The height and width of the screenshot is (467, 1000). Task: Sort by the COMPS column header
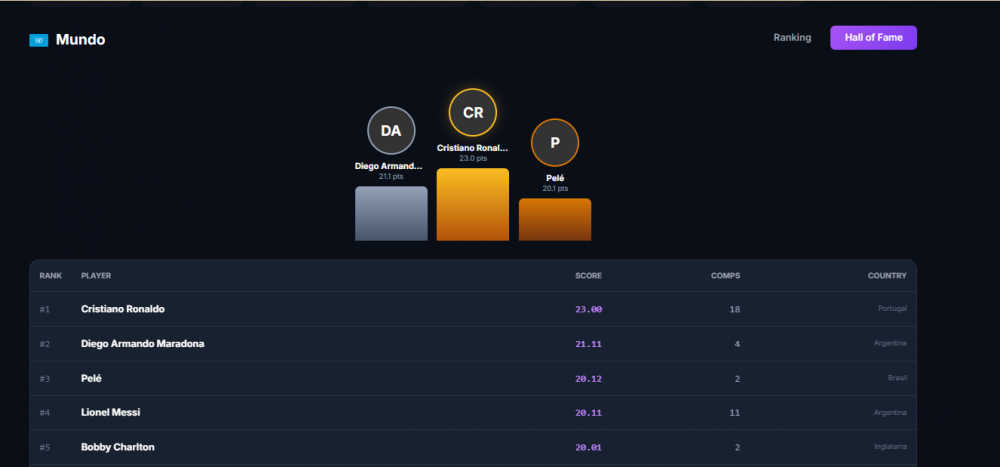click(726, 276)
